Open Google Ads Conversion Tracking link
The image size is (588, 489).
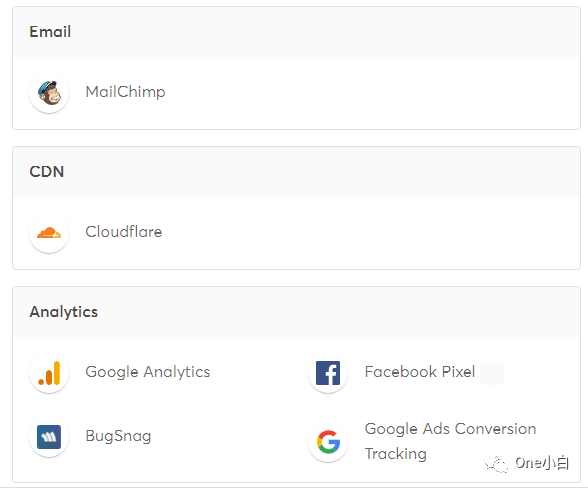point(450,441)
